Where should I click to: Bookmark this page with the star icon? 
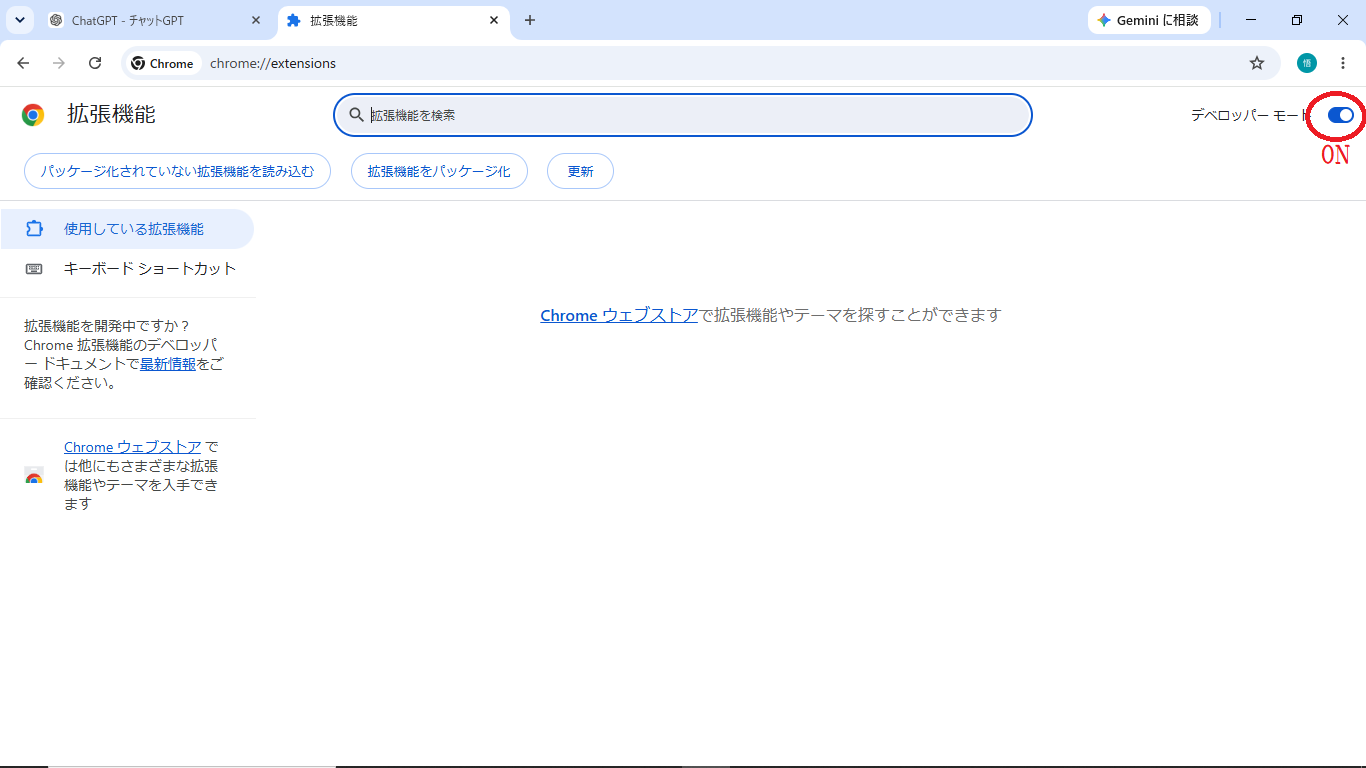[x=1257, y=63]
